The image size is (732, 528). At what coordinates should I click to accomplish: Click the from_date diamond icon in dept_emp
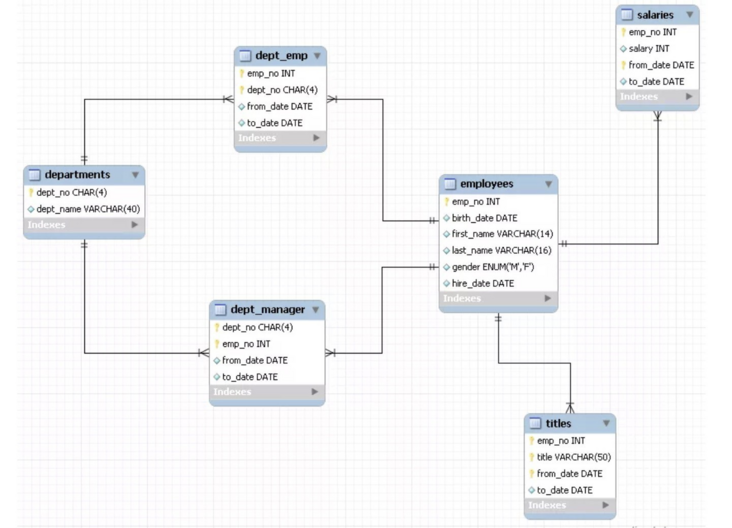(241, 107)
